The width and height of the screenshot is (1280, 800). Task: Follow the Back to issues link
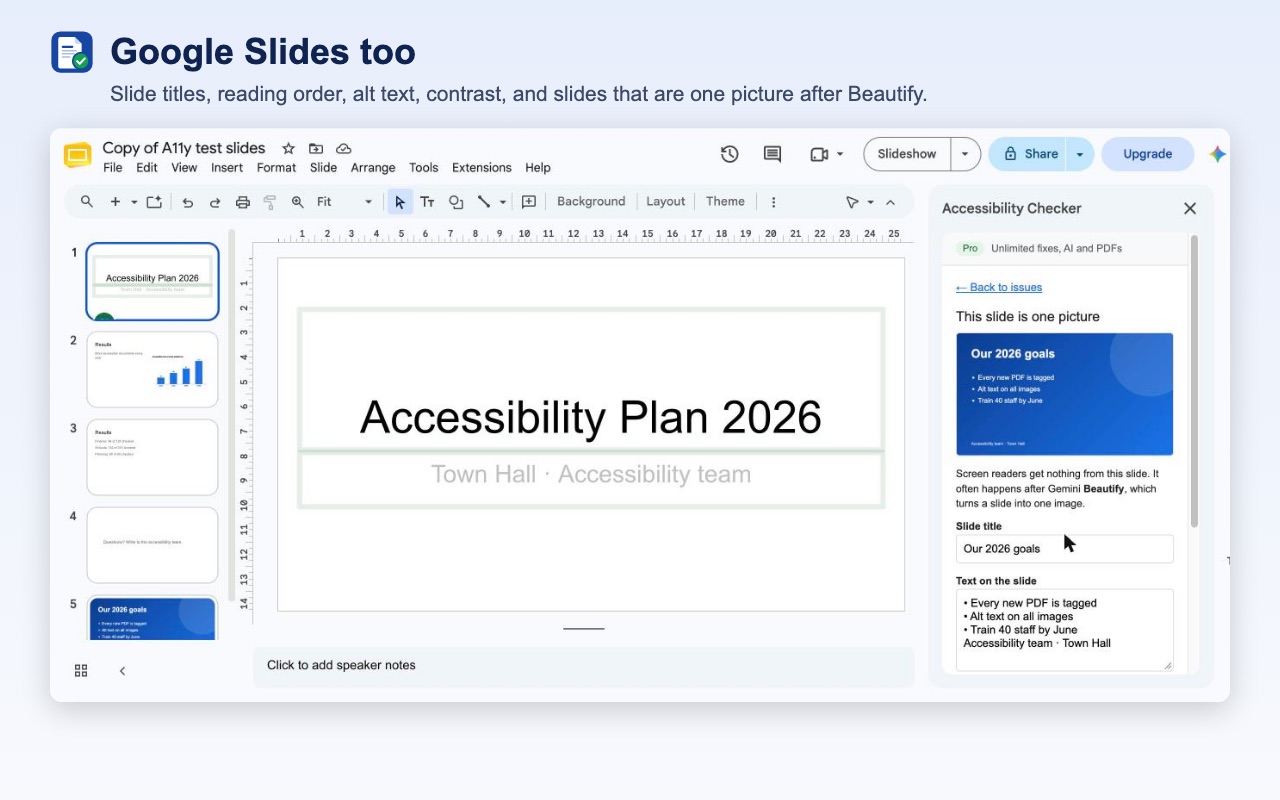click(999, 287)
